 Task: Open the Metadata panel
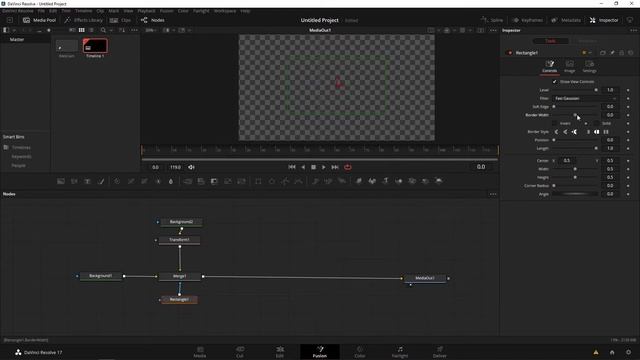[x=566, y=20]
